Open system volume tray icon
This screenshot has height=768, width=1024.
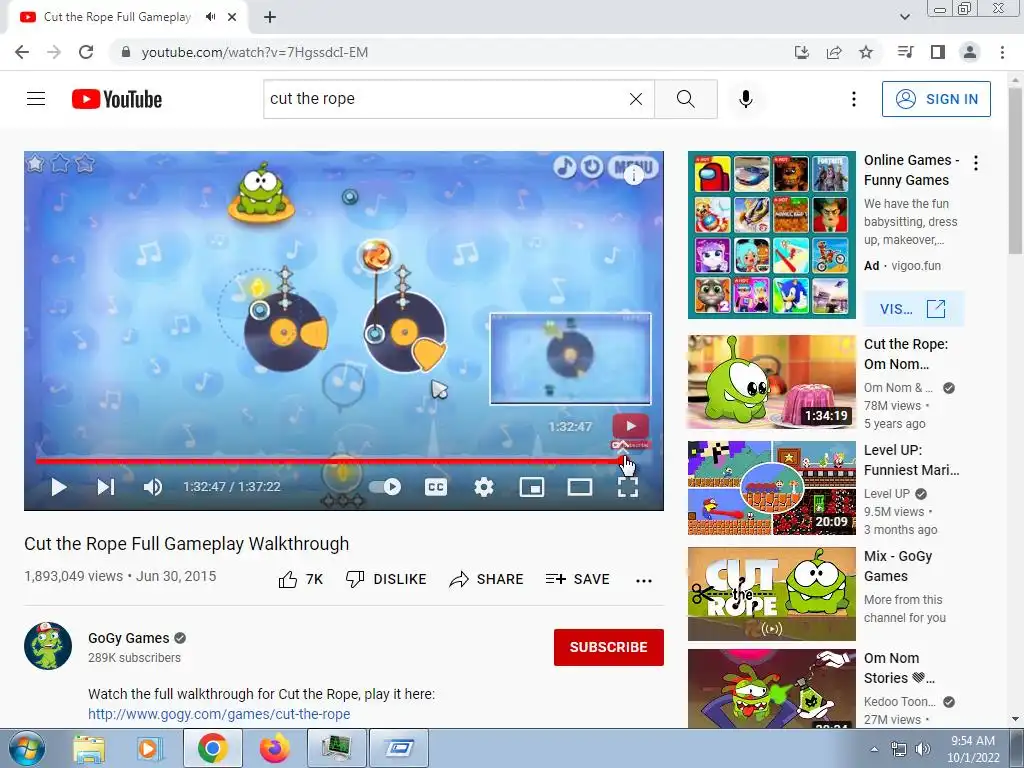(923, 749)
